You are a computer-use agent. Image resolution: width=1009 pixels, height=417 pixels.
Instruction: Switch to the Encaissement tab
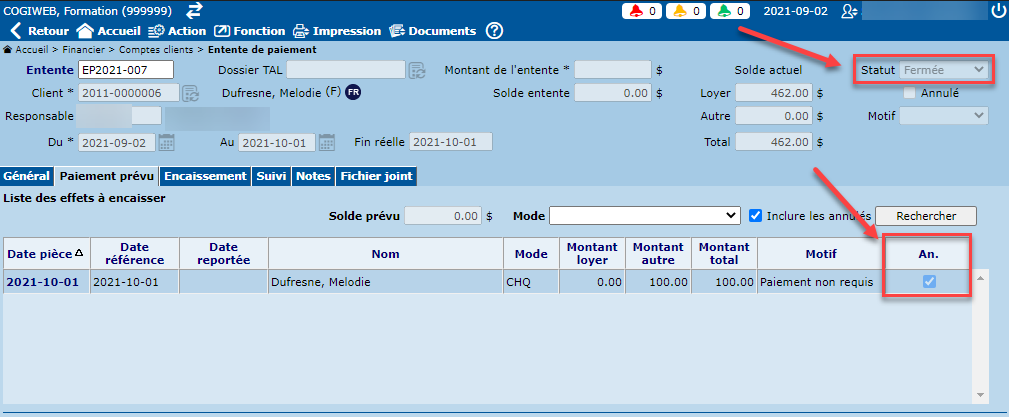[205, 176]
